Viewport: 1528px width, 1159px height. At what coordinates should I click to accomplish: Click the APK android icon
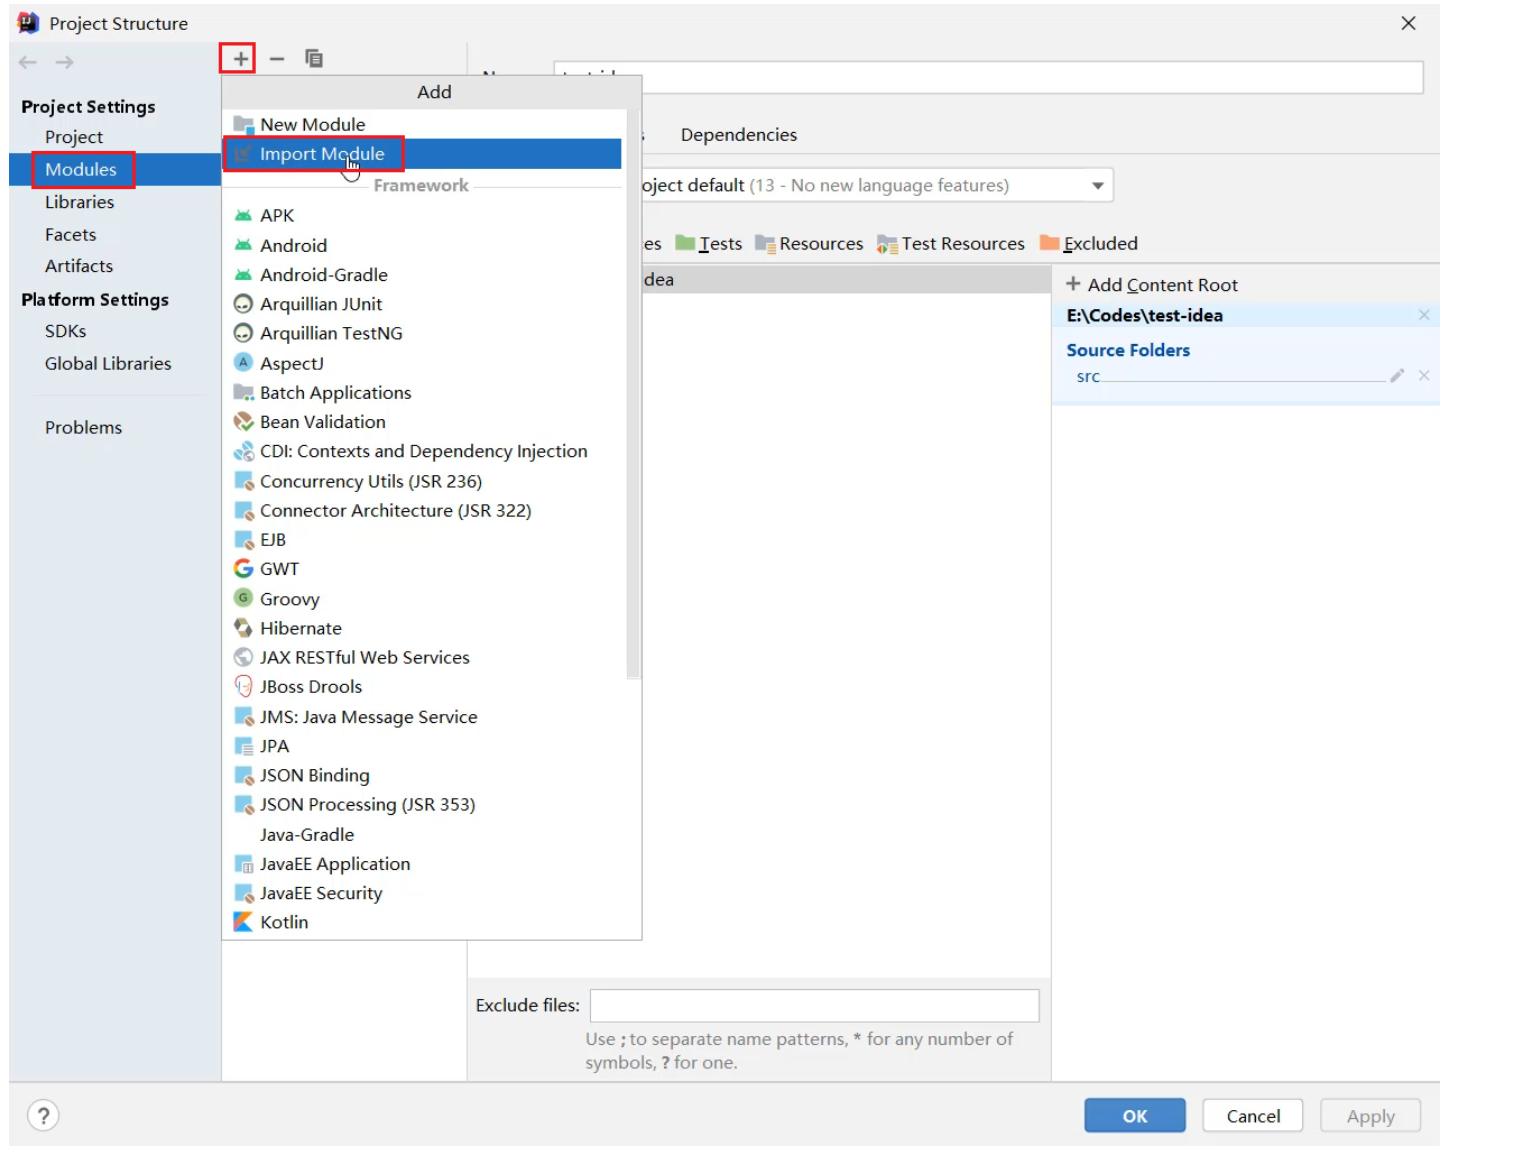coord(243,215)
